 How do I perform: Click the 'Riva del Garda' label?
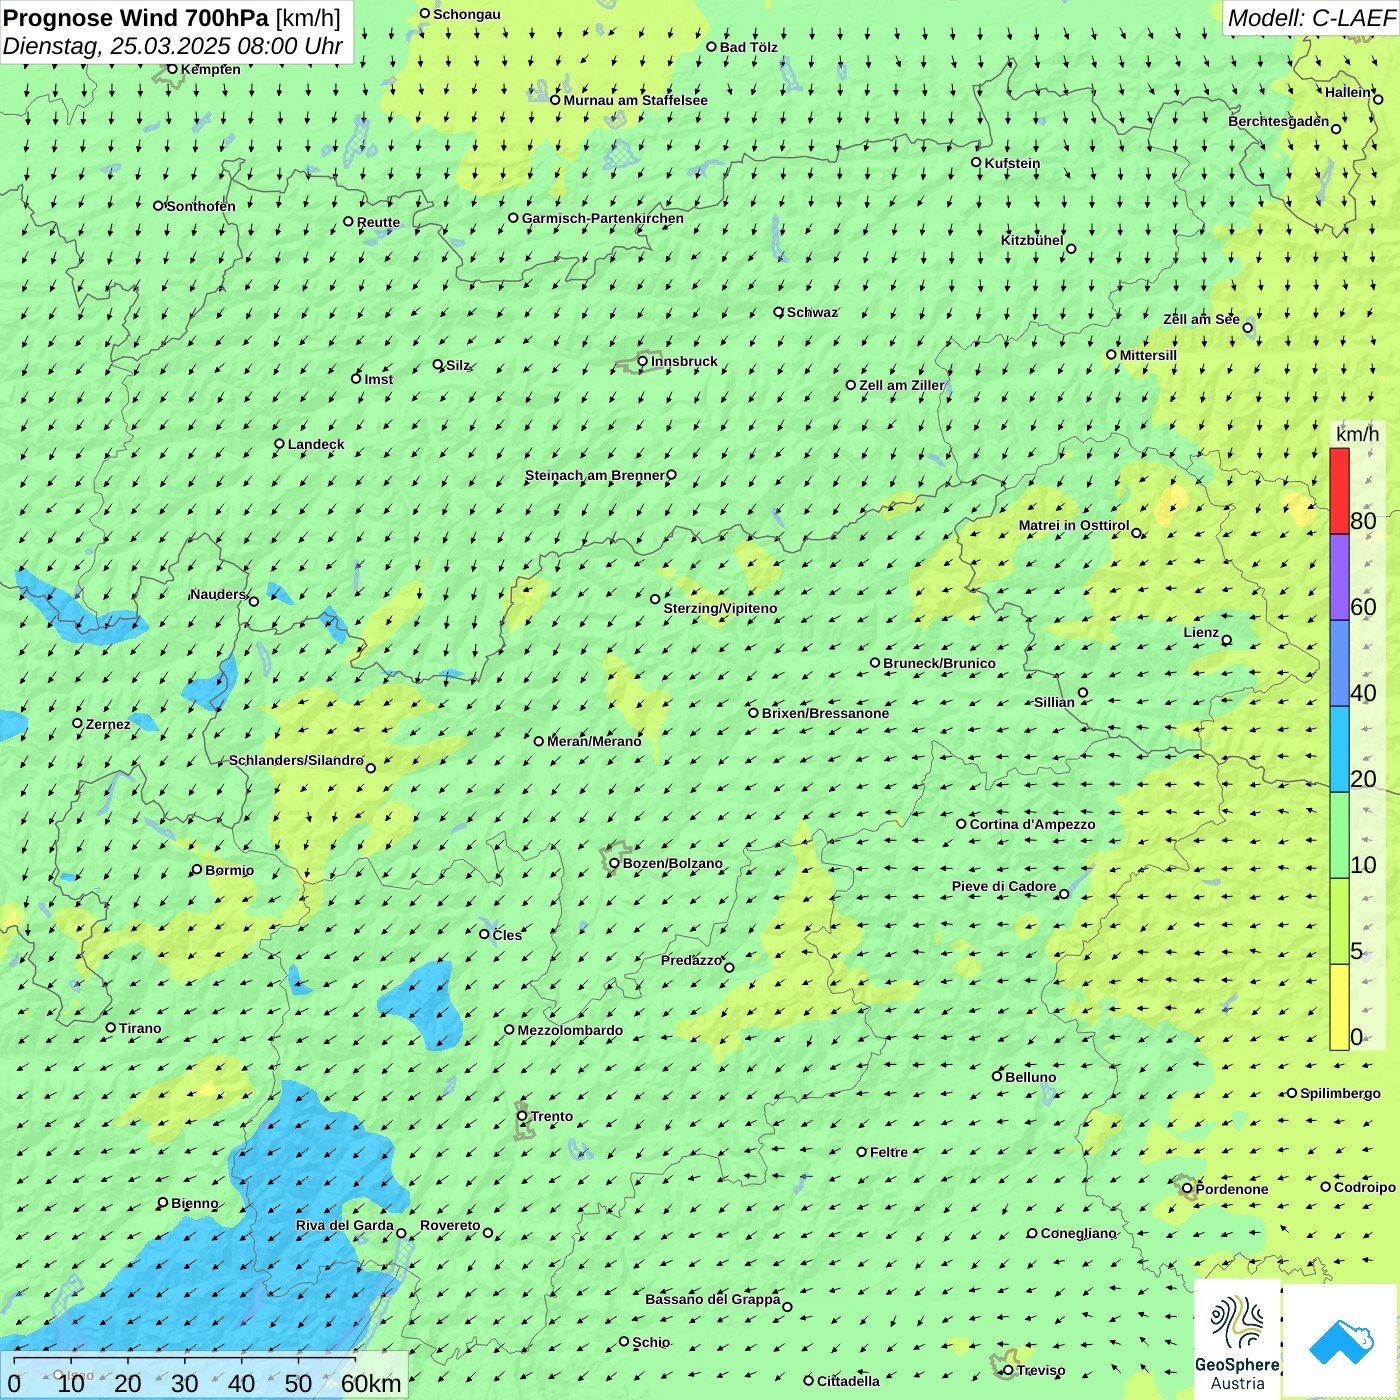point(345,1225)
